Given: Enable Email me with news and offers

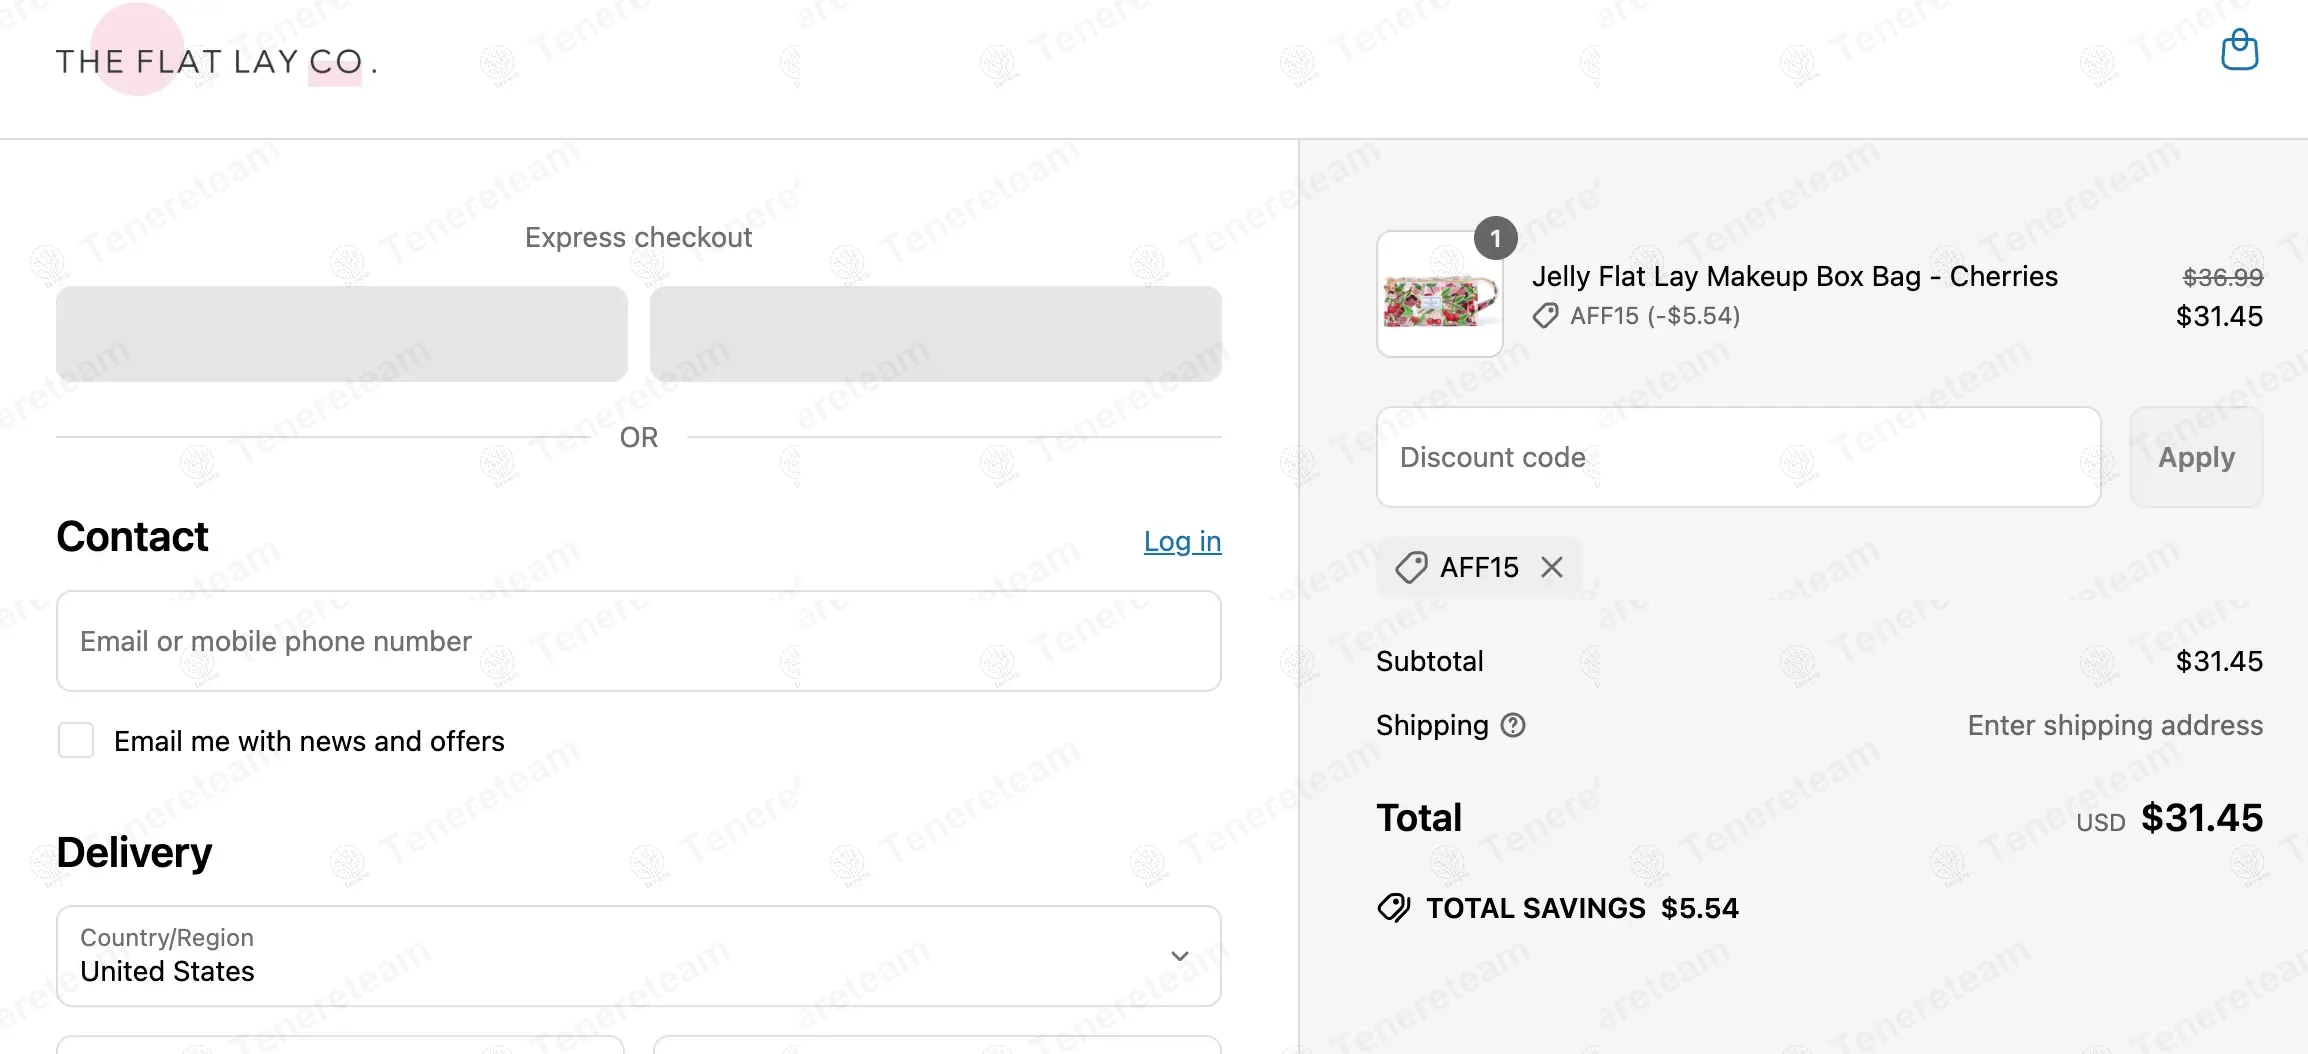Looking at the screenshot, I should tap(76, 741).
